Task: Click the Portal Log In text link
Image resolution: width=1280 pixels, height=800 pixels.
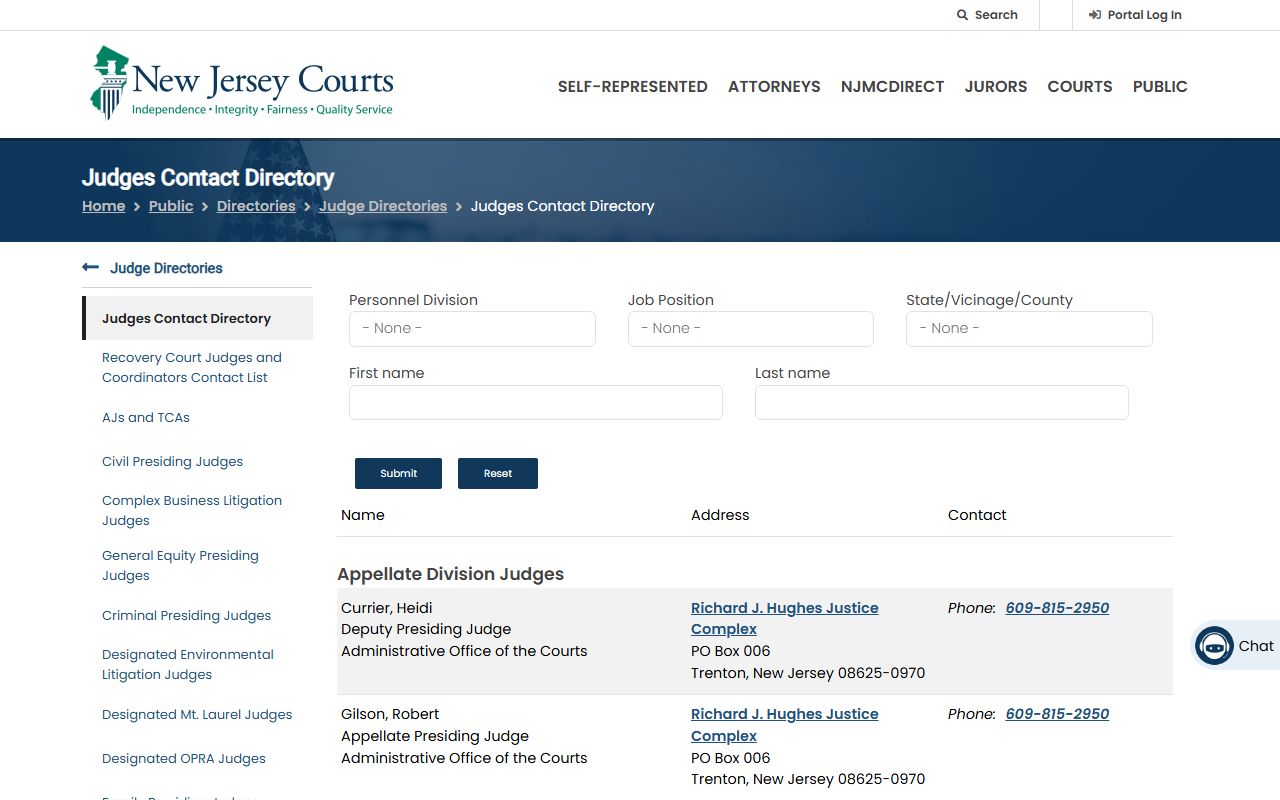Action: [x=1144, y=15]
